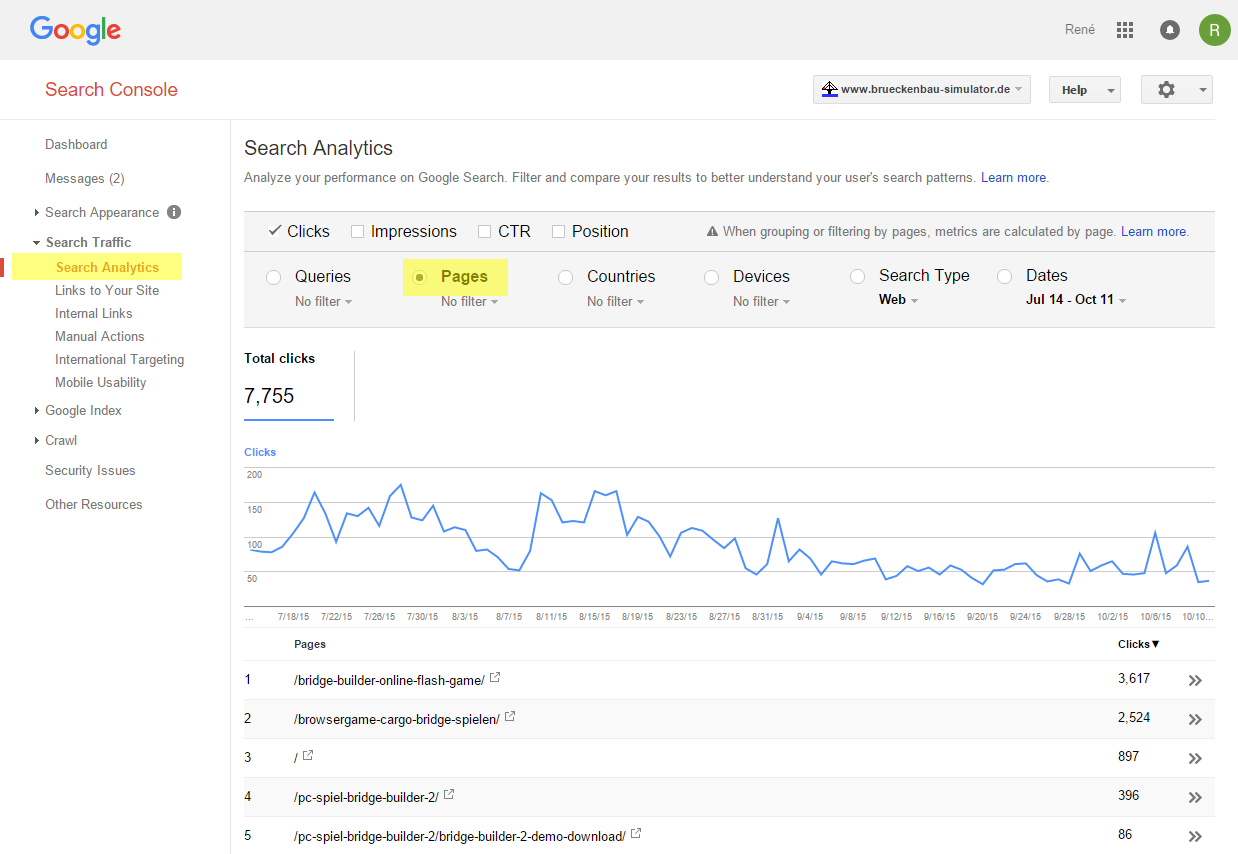Open external link icon for /bridge-builder-online-flash-game/

[495, 678]
